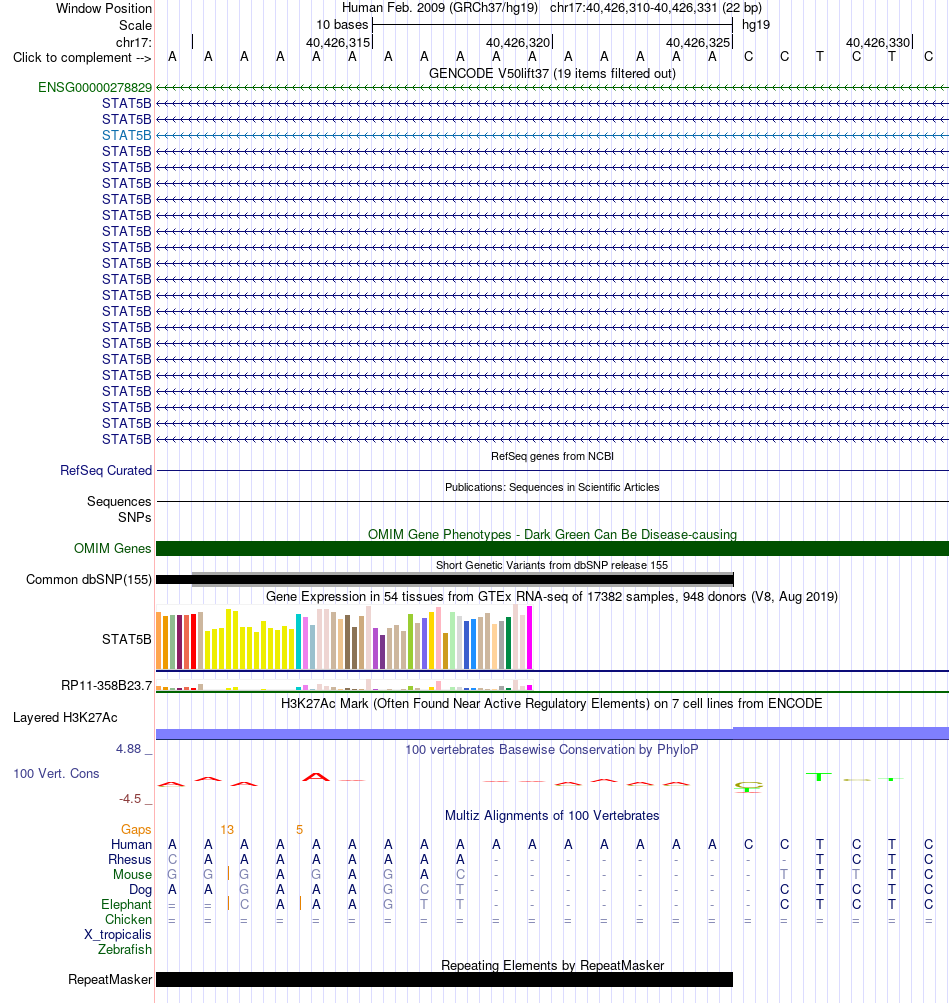Open '100 vertebrates Basewise Conservation by PhyloP' title
The image size is (950, 1003).
point(552,749)
